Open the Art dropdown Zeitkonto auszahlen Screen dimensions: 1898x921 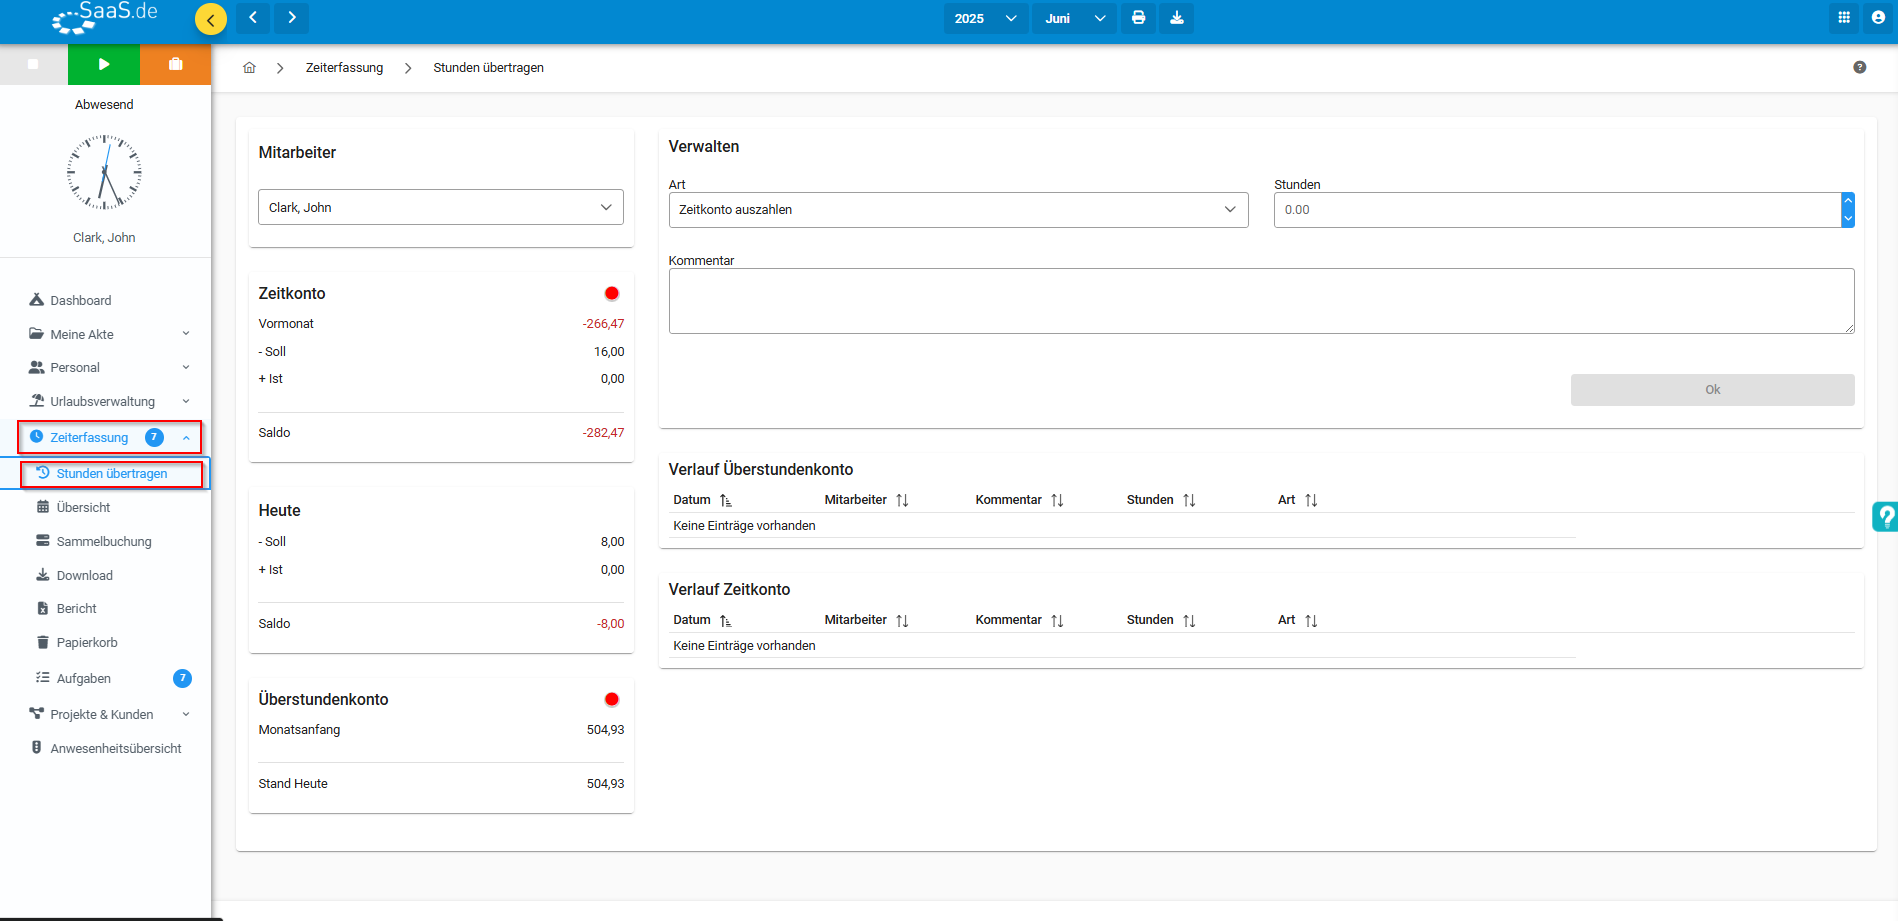957,210
